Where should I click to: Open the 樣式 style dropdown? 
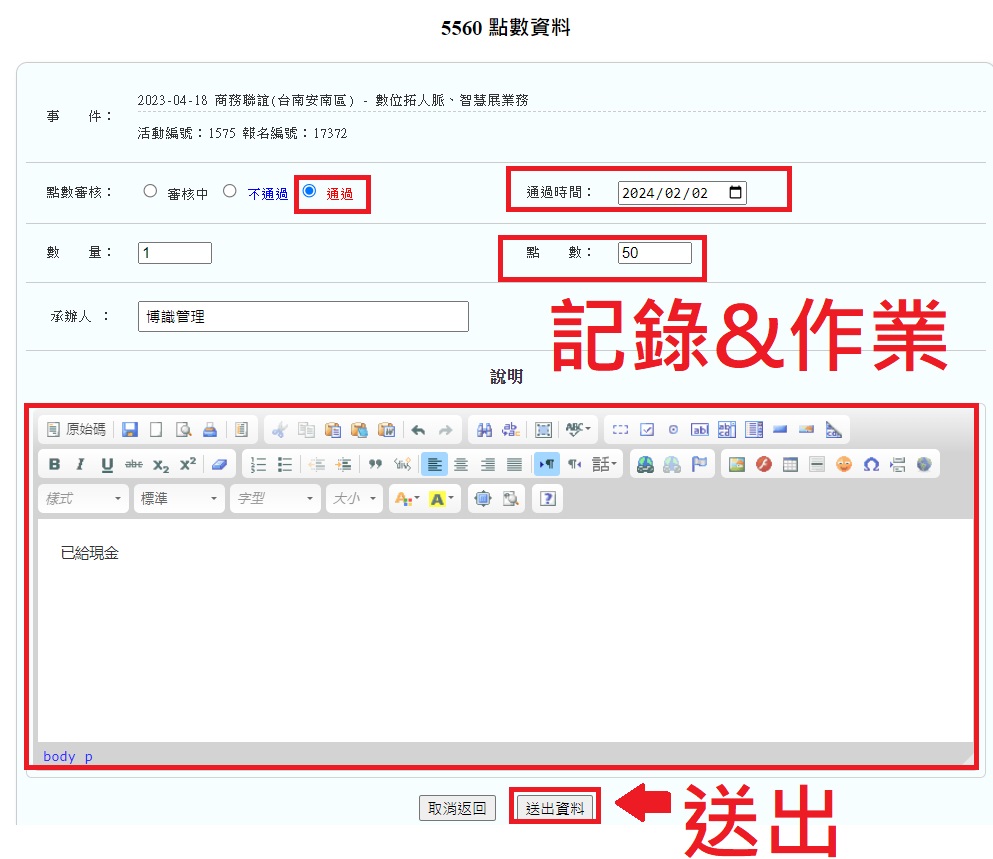(x=84, y=498)
